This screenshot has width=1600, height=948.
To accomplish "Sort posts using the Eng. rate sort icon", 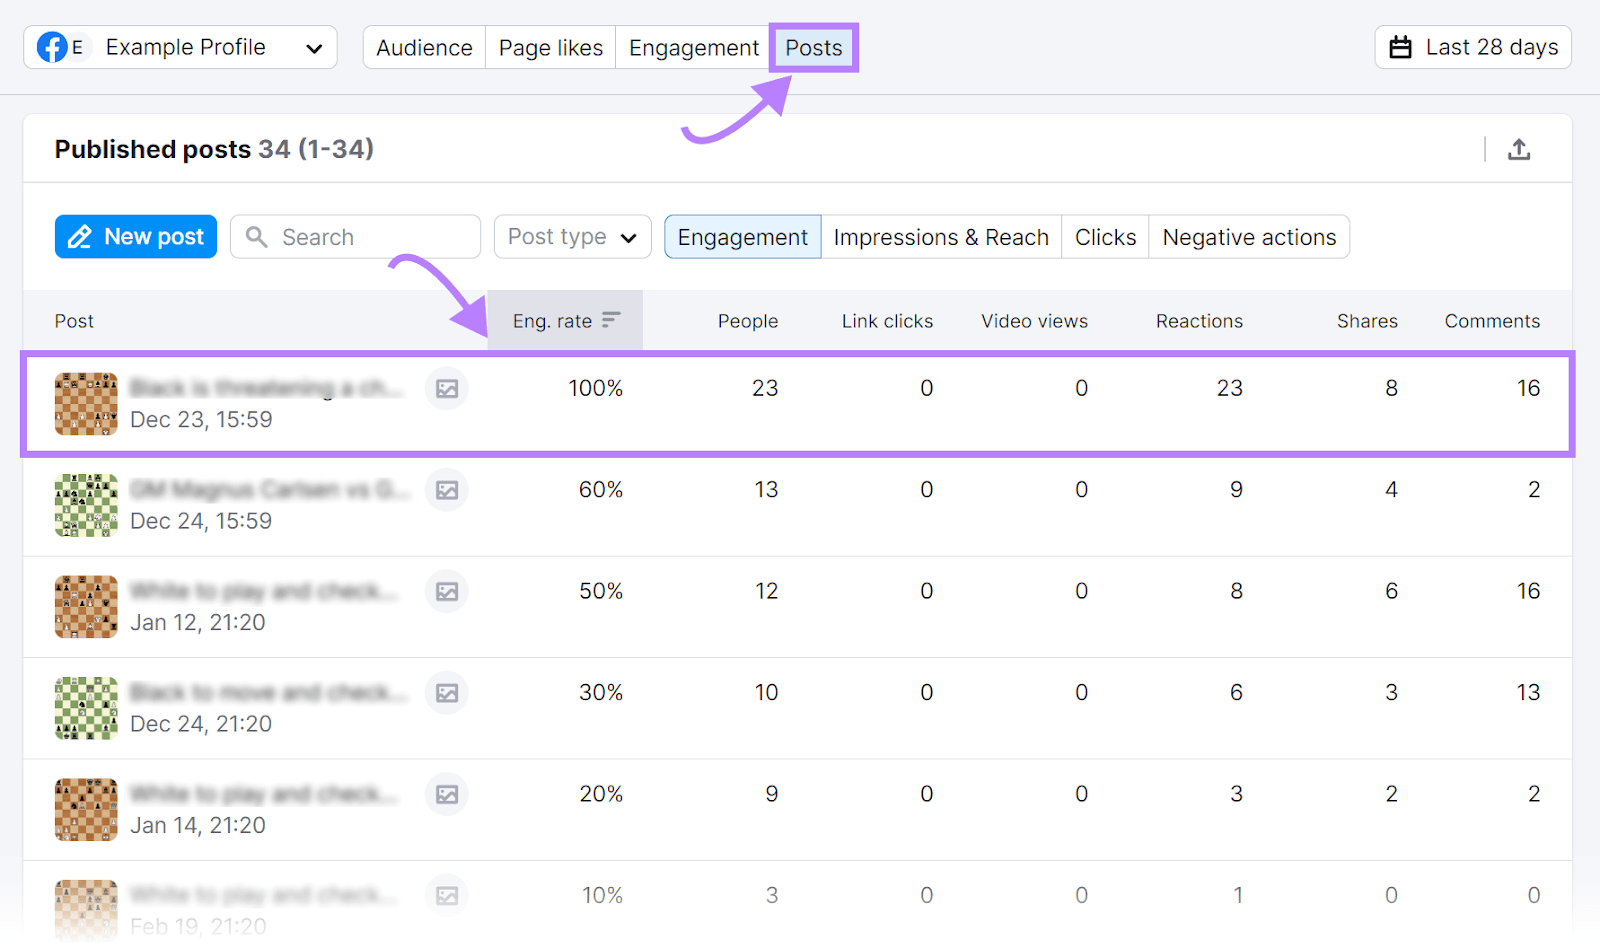I will point(611,320).
